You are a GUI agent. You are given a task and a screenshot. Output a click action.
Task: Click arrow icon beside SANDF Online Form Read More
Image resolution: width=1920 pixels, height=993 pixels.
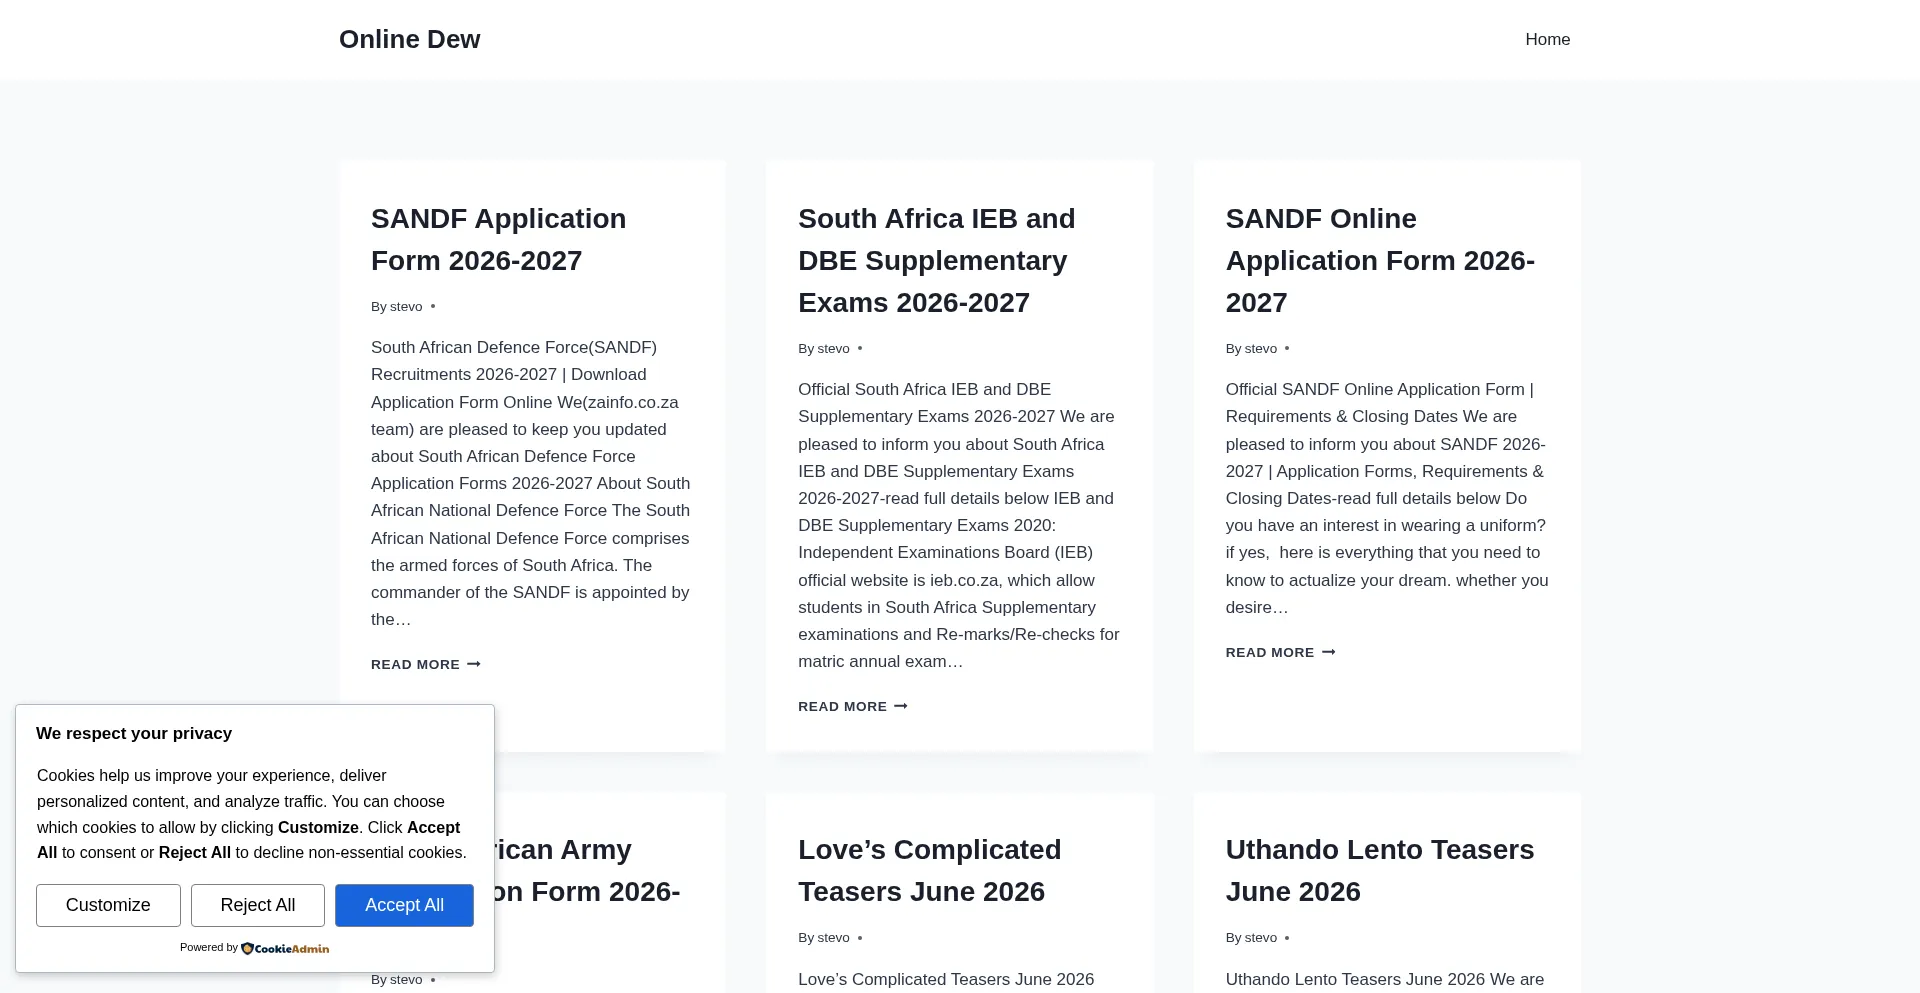[x=1329, y=652]
